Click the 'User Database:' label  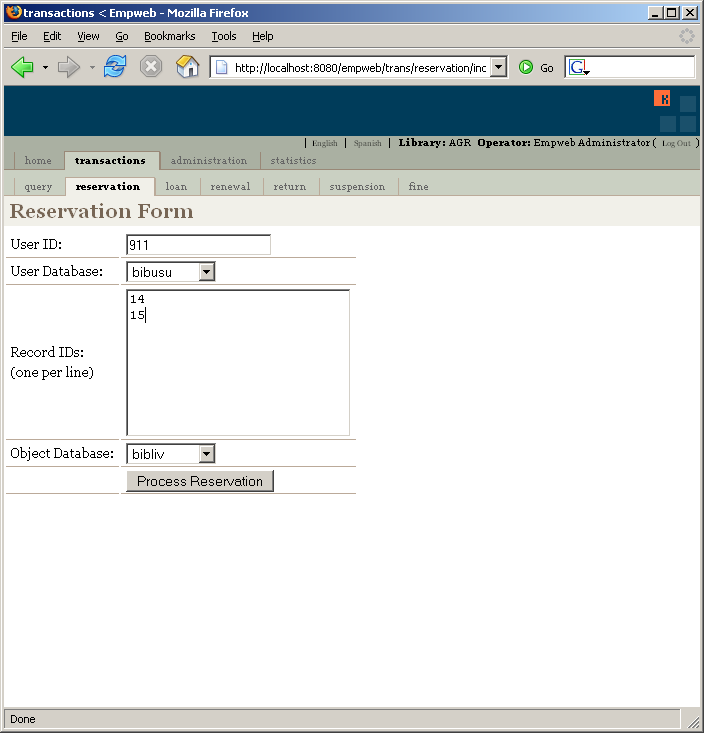coord(57,271)
